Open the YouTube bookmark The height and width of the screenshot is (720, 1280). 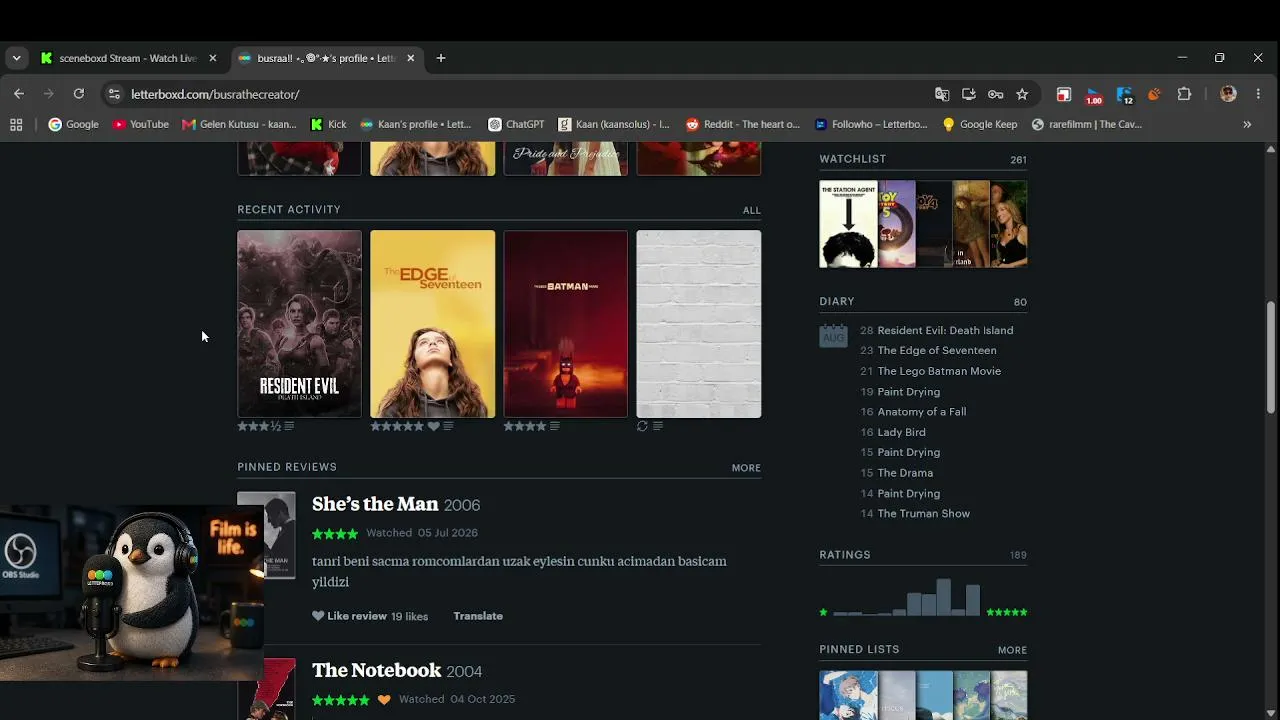pos(140,125)
